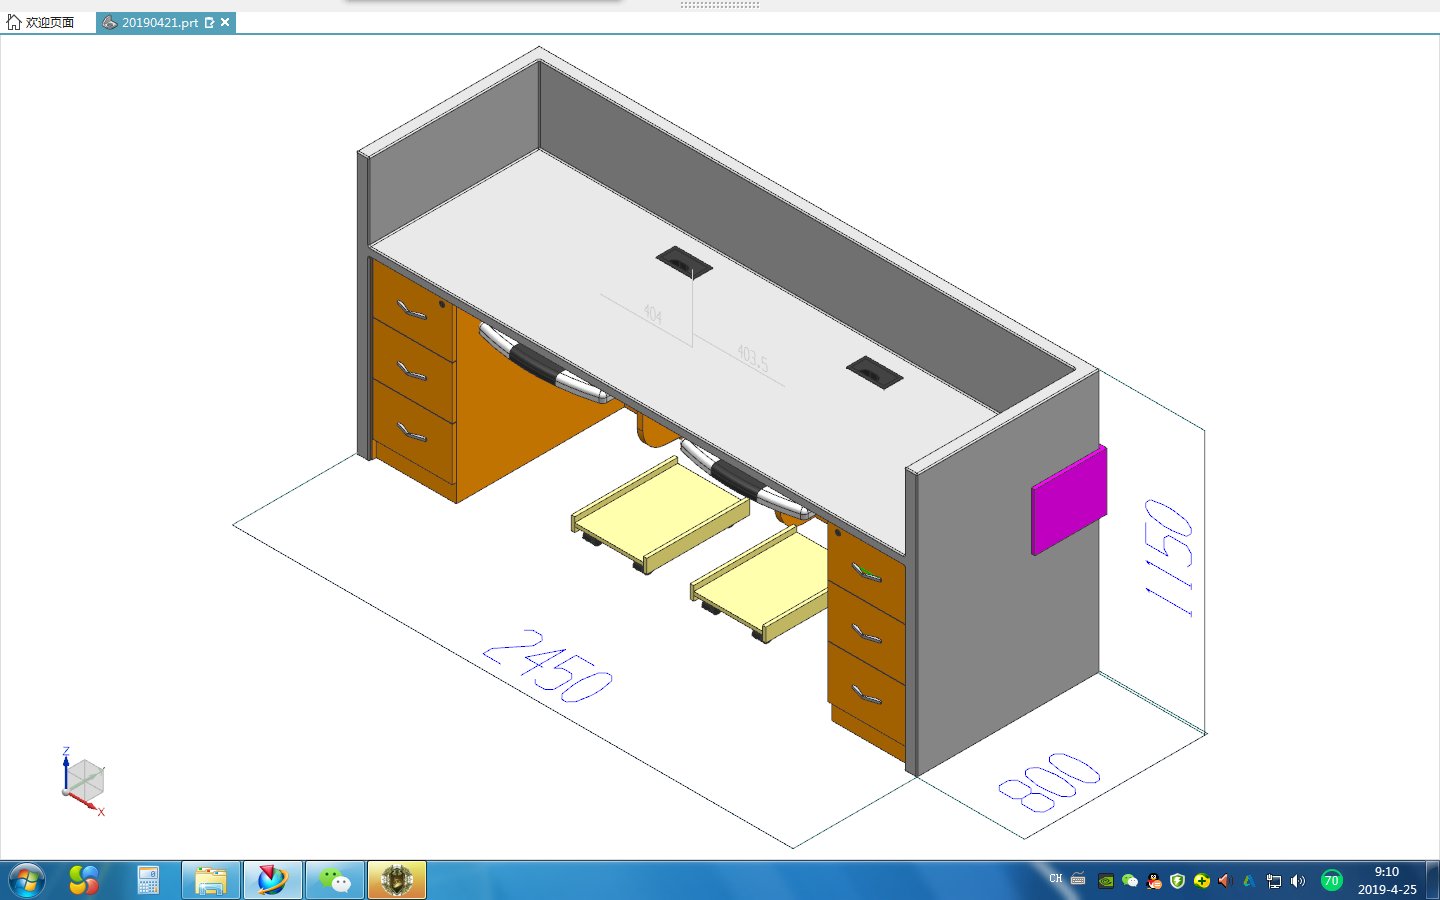The image size is (1440, 900).
Task: Open the system volume speaker control
Action: coord(1298,881)
